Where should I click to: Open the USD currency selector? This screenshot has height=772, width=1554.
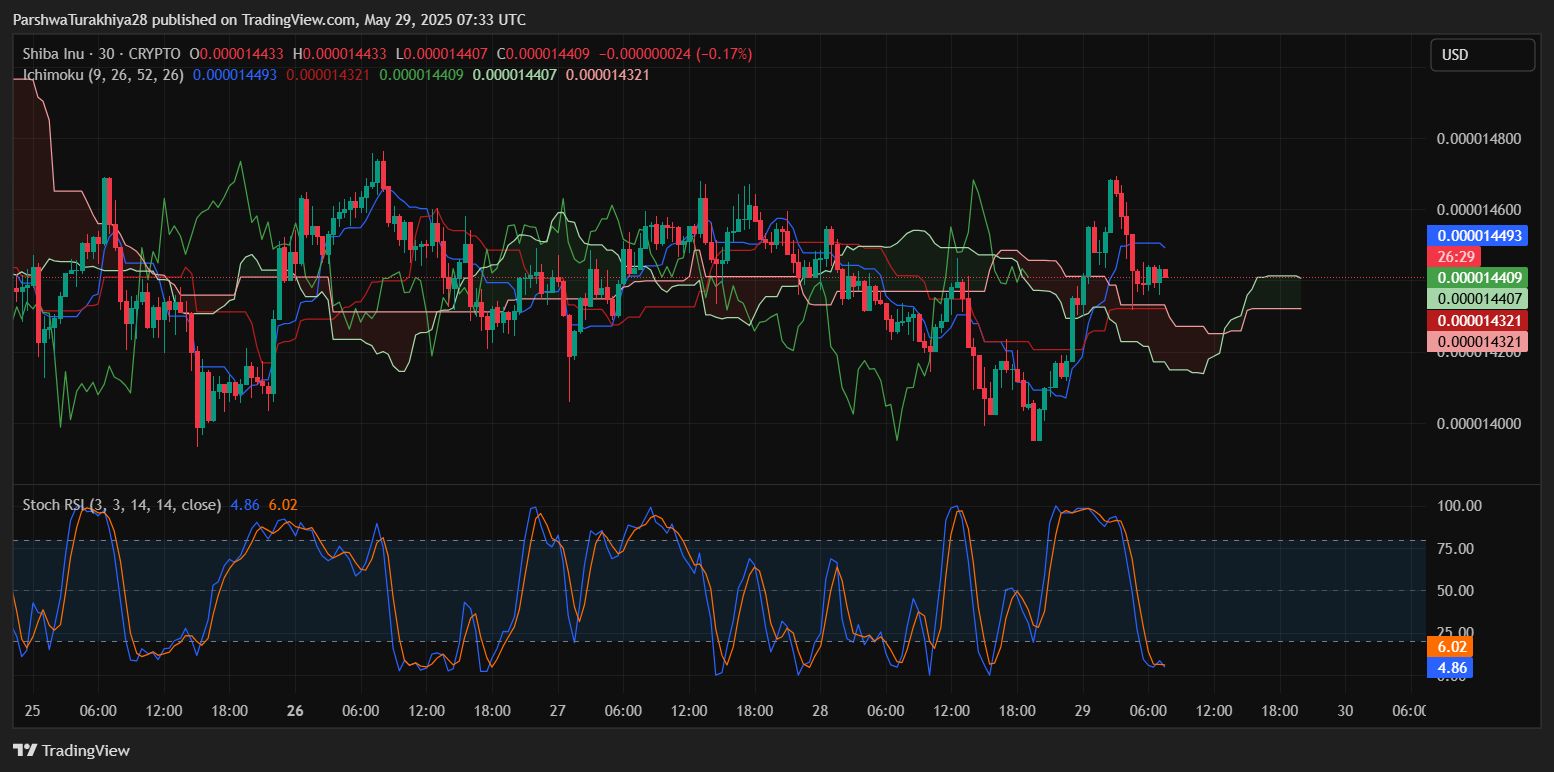[x=1482, y=55]
